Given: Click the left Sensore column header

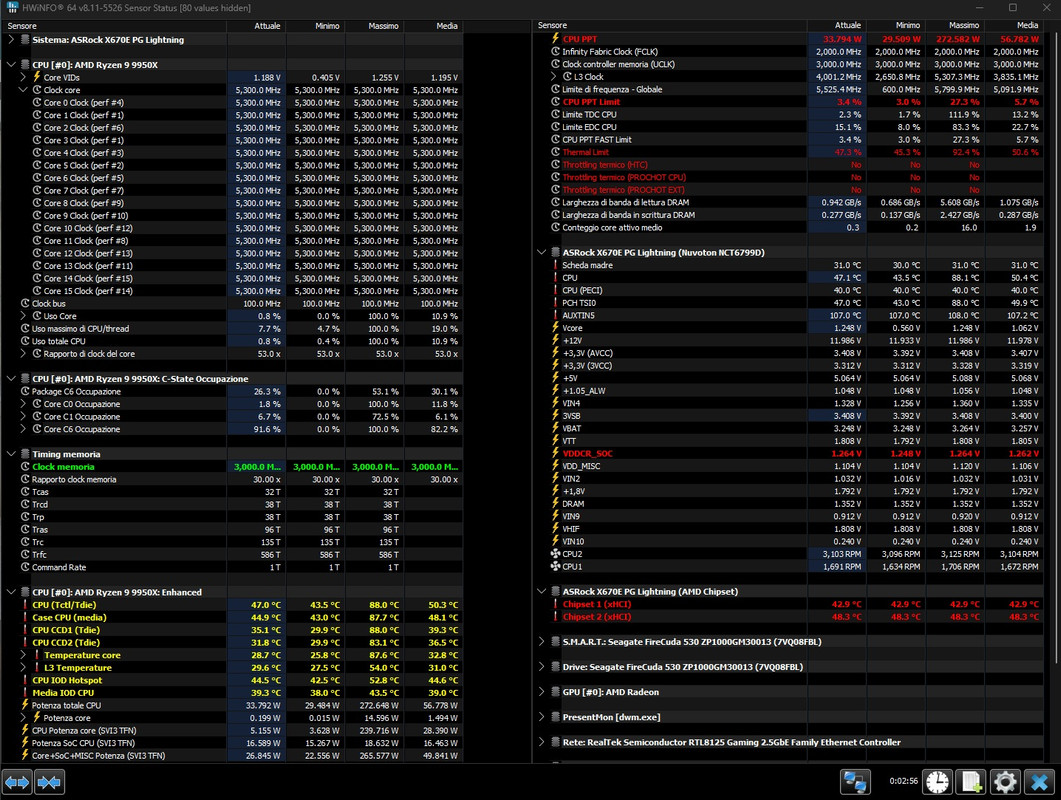Looking at the screenshot, I should point(114,26).
